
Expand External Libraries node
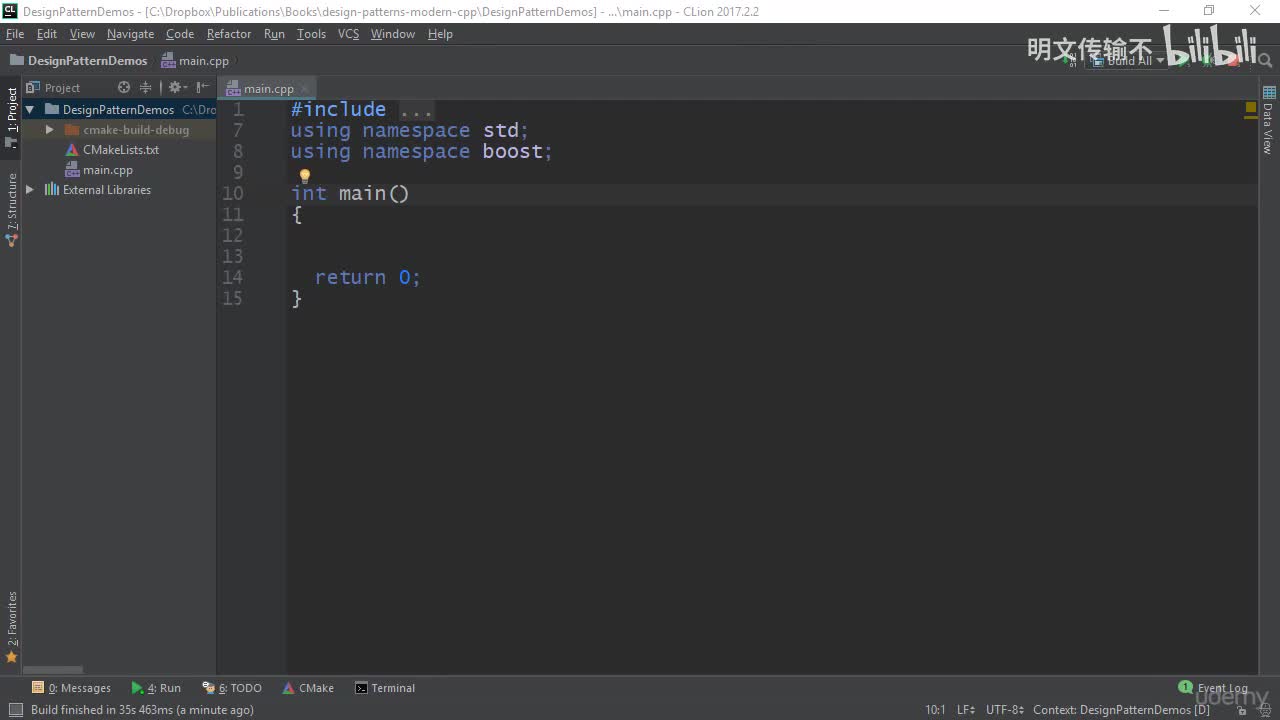30,190
